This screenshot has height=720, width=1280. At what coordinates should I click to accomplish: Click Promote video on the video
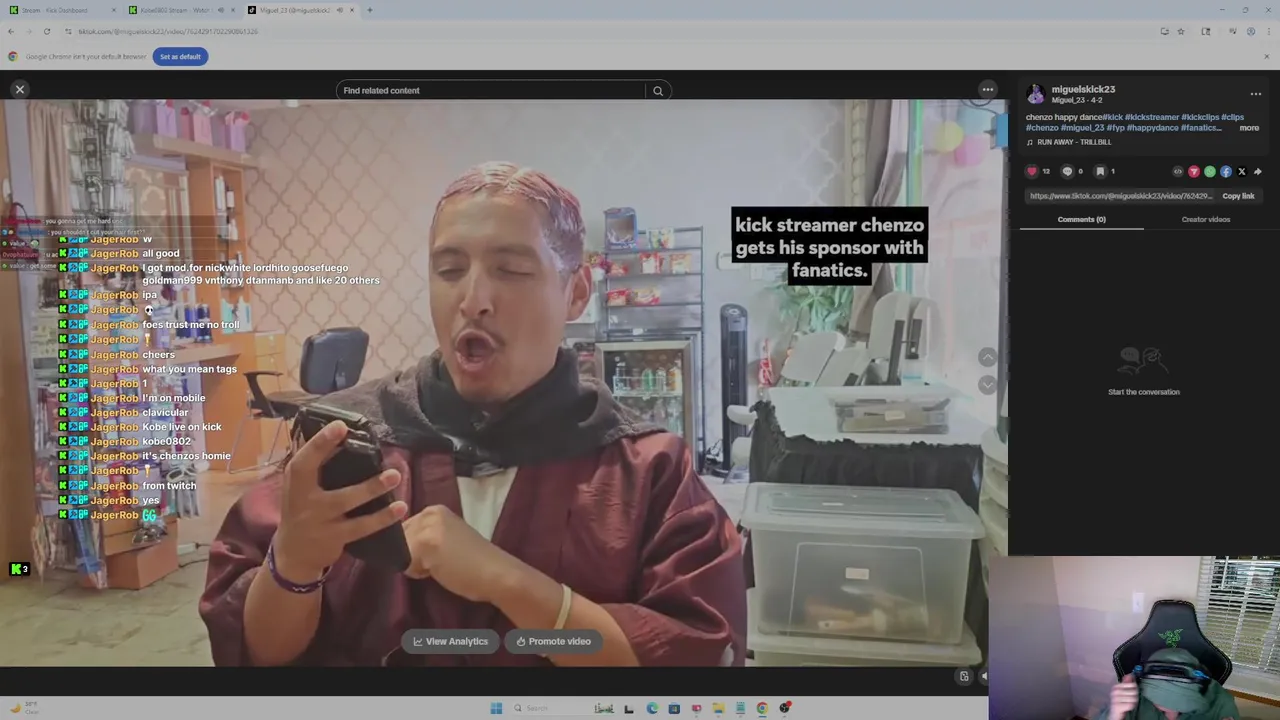coord(554,641)
